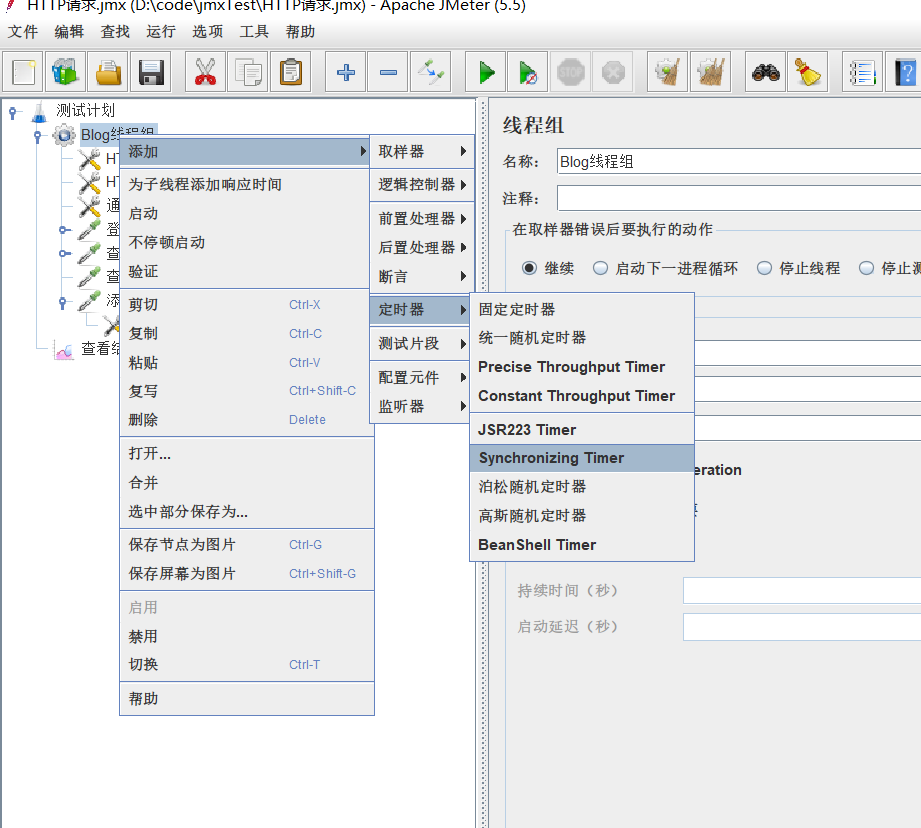This screenshot has width=921, height=828.
Task: Start without pauses icon
Action: (x=528, y=72)
